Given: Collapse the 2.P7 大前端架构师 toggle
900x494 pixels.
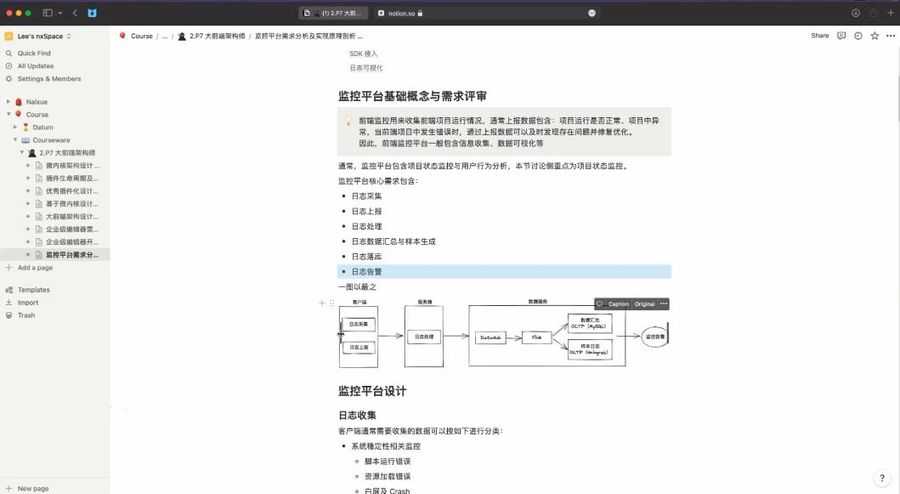Looking at the screenshot, I should 22,153.
